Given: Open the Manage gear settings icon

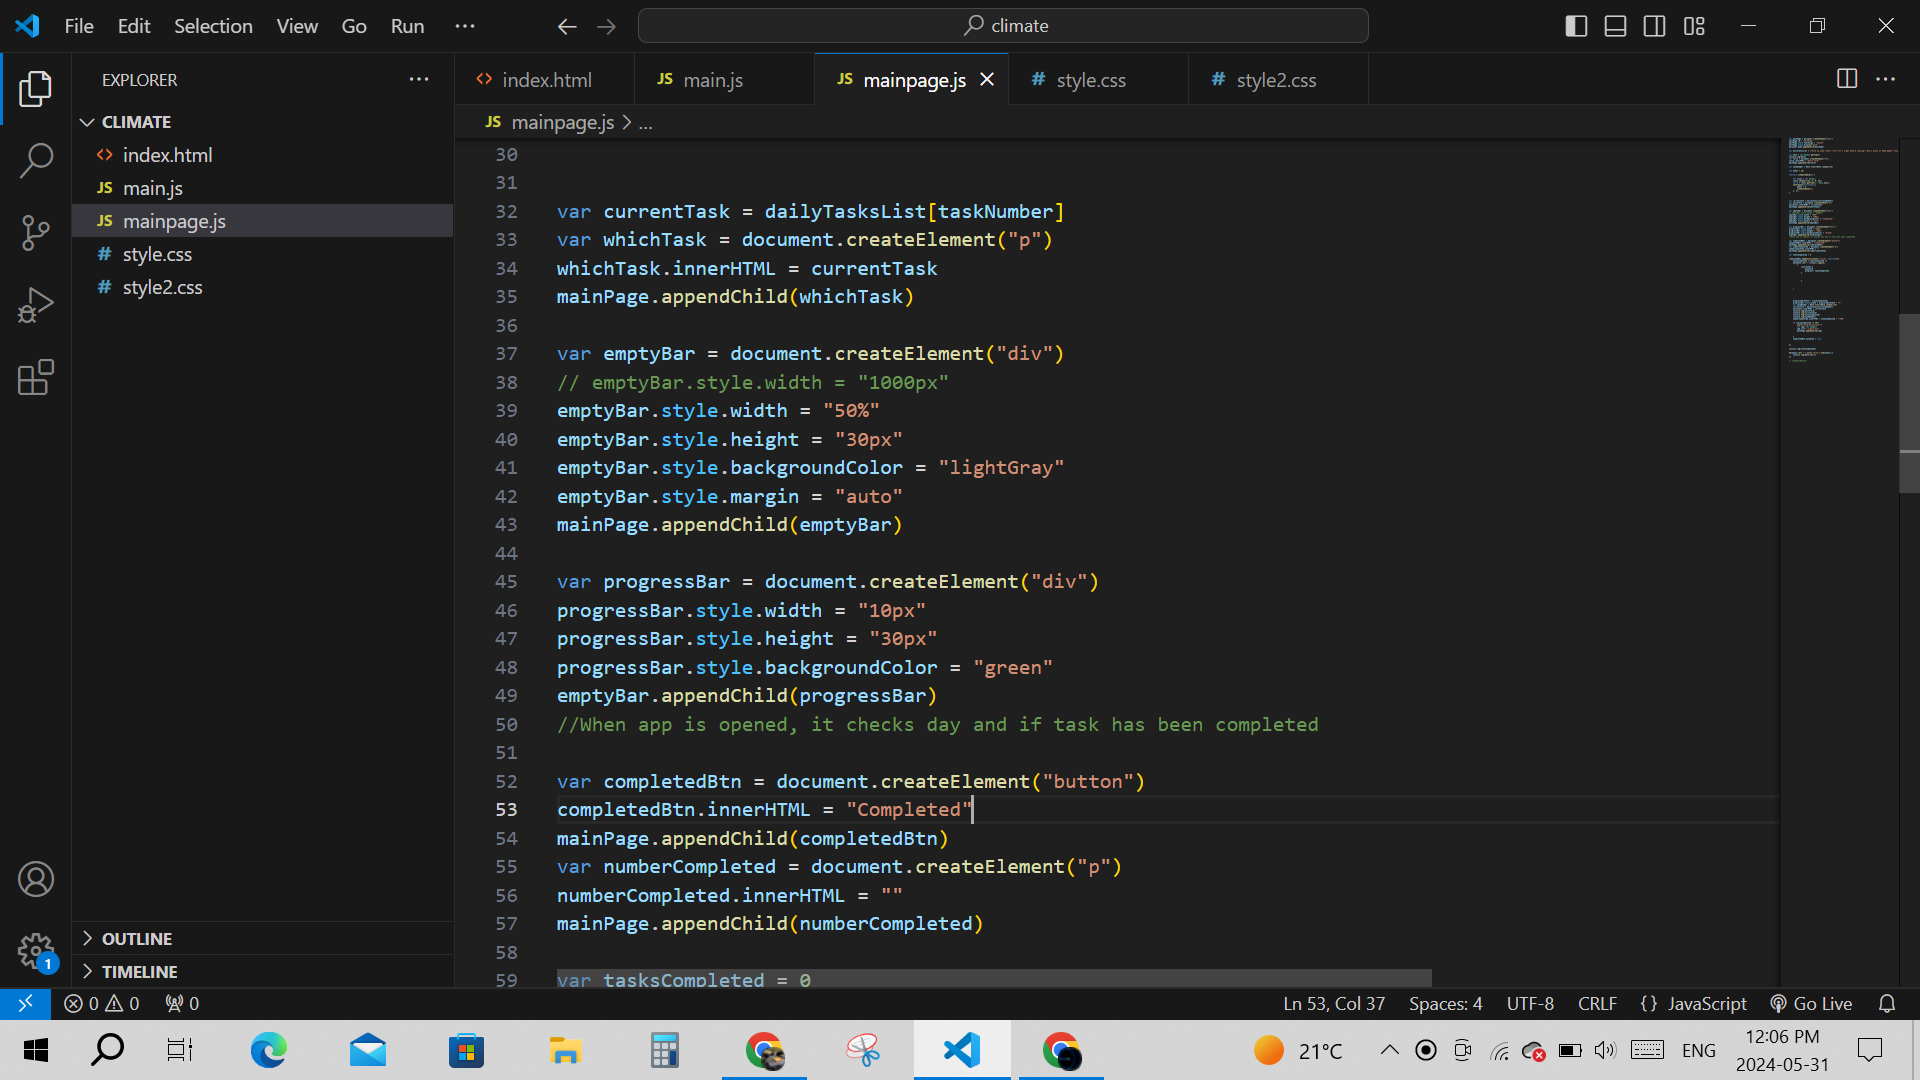Looking at the screenshot, I should (36, 951).
